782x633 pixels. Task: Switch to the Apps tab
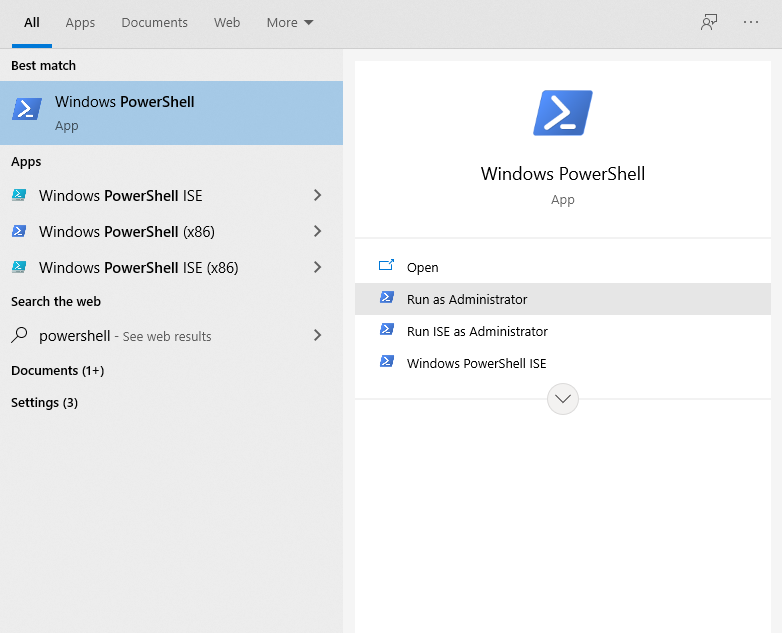point(80,22)
